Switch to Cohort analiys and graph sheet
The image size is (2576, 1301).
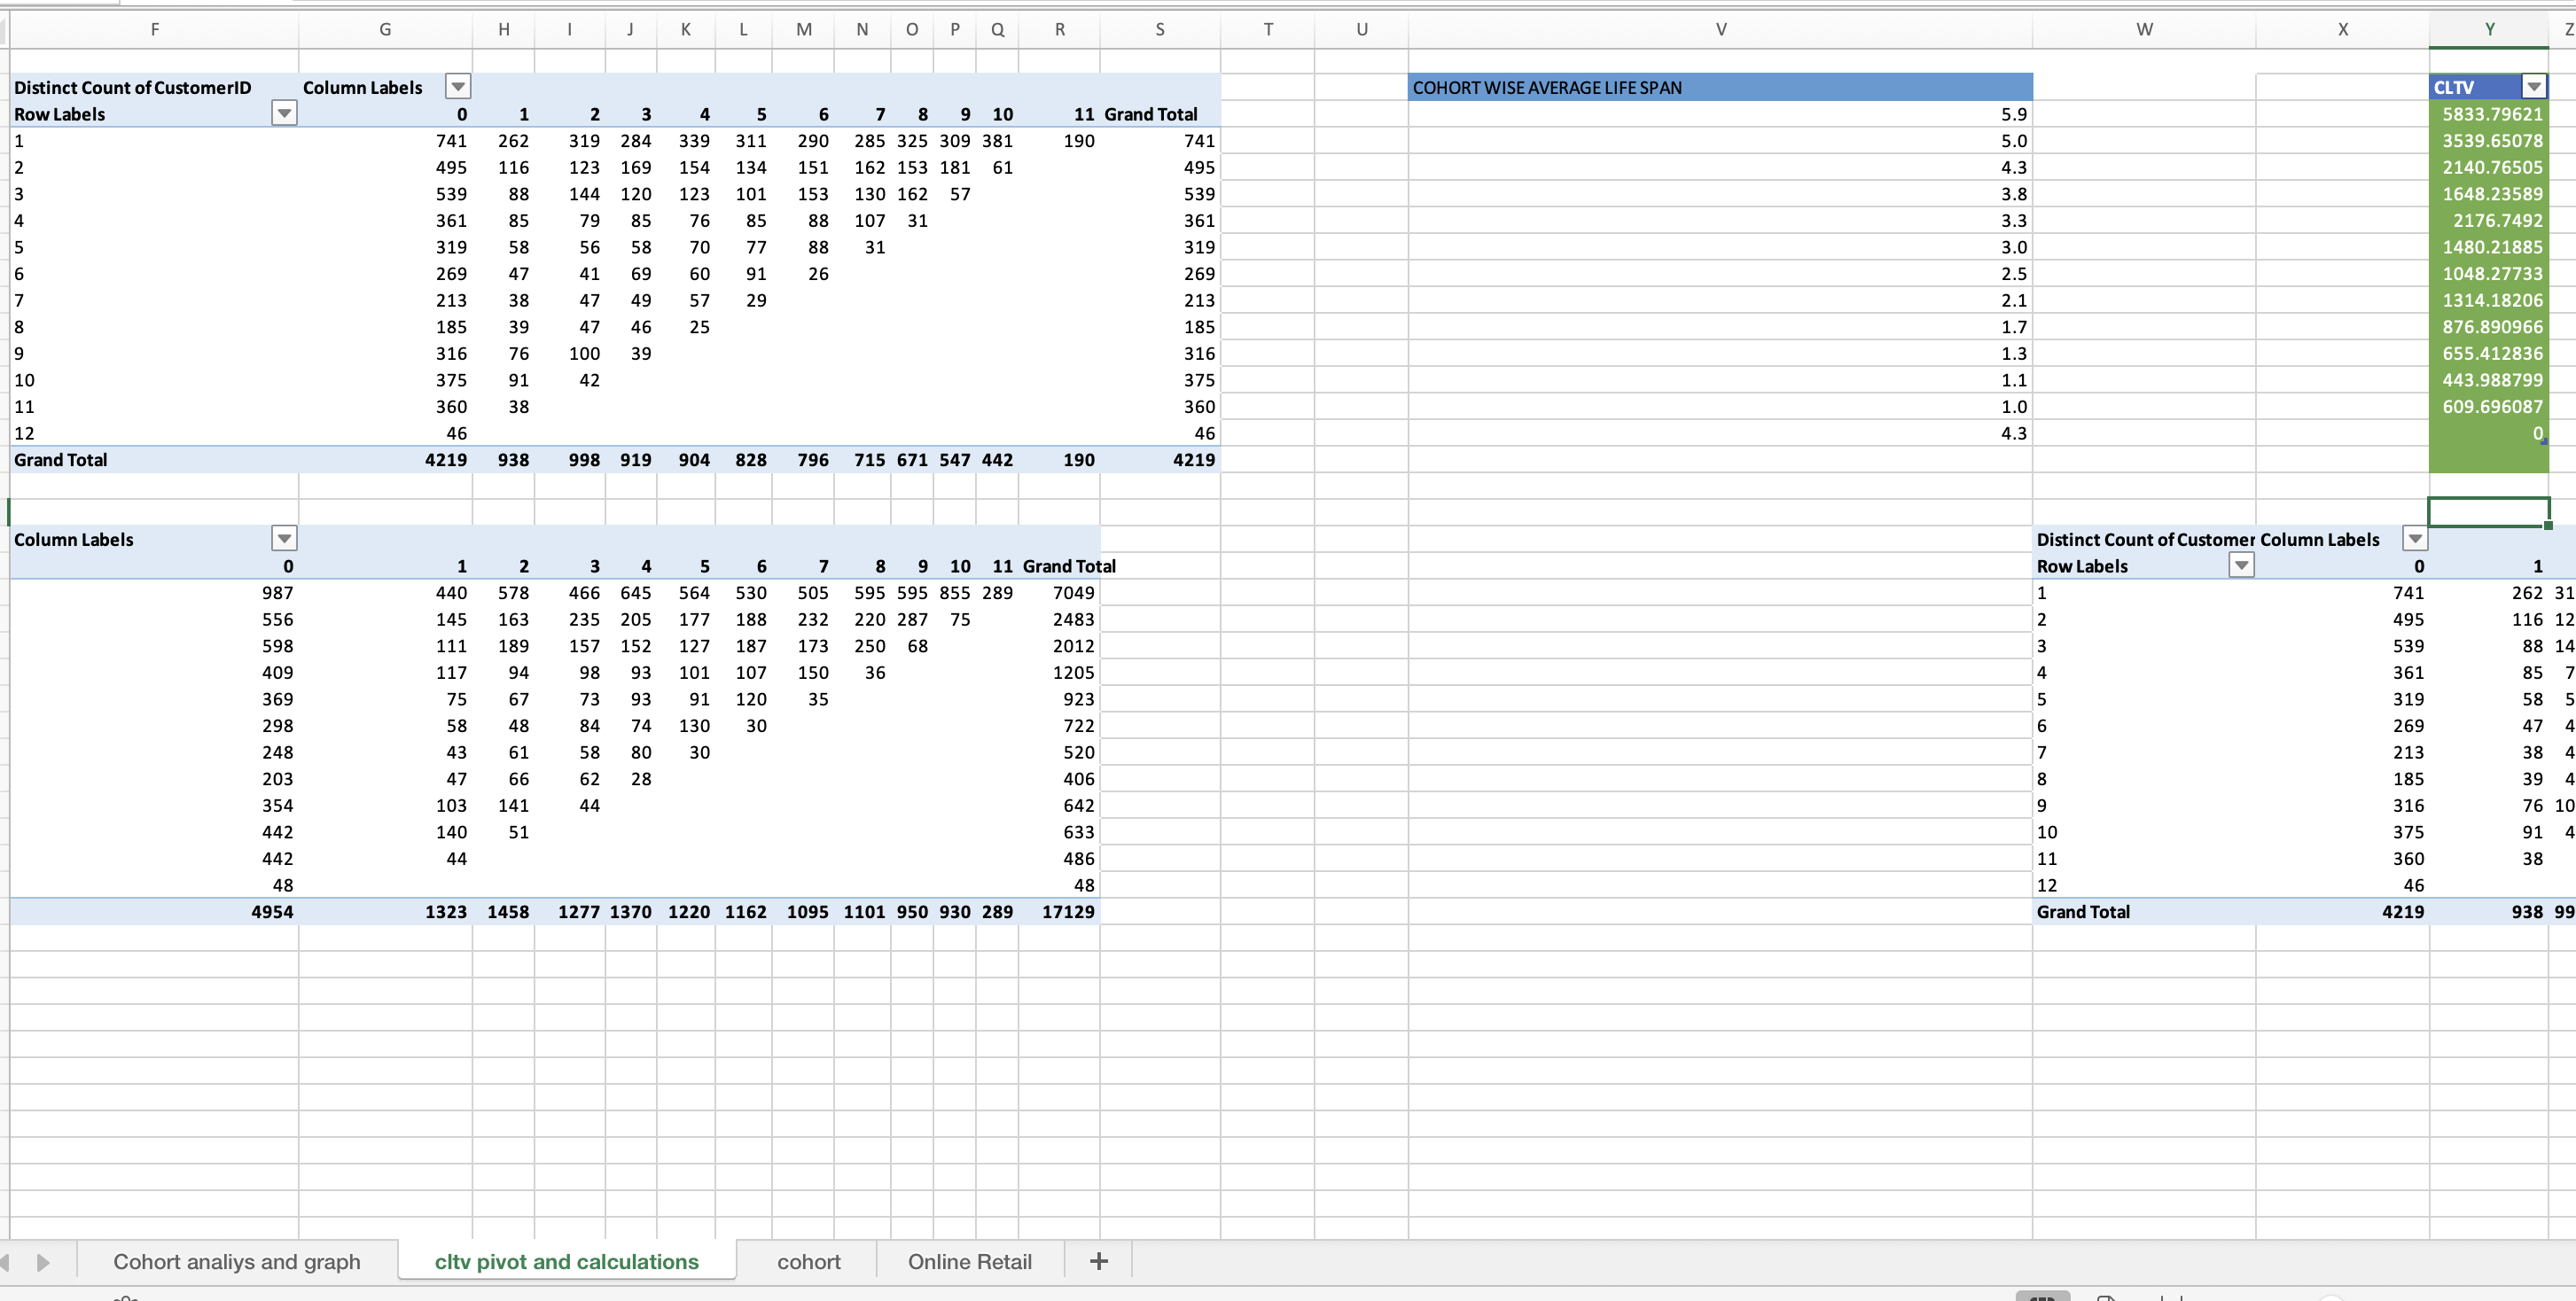tap(236, 1261)
